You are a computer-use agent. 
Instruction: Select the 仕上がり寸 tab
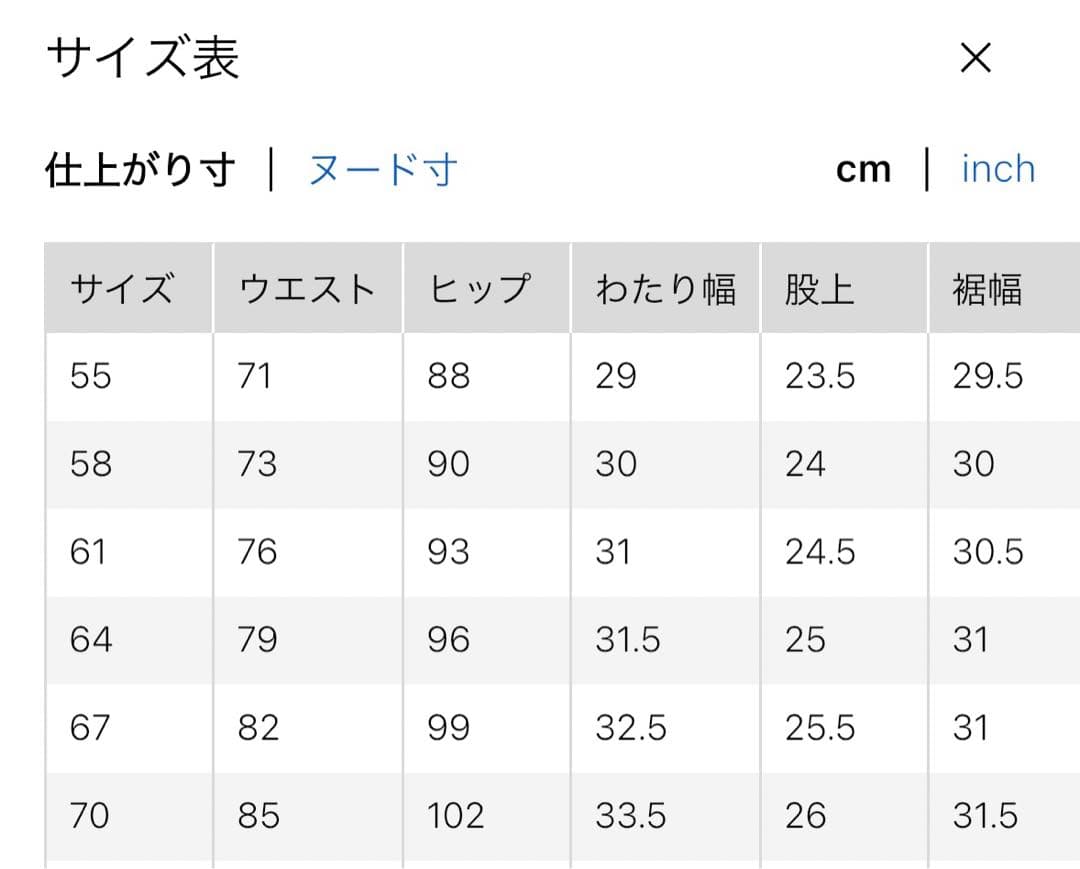click(x=140, y=170)
